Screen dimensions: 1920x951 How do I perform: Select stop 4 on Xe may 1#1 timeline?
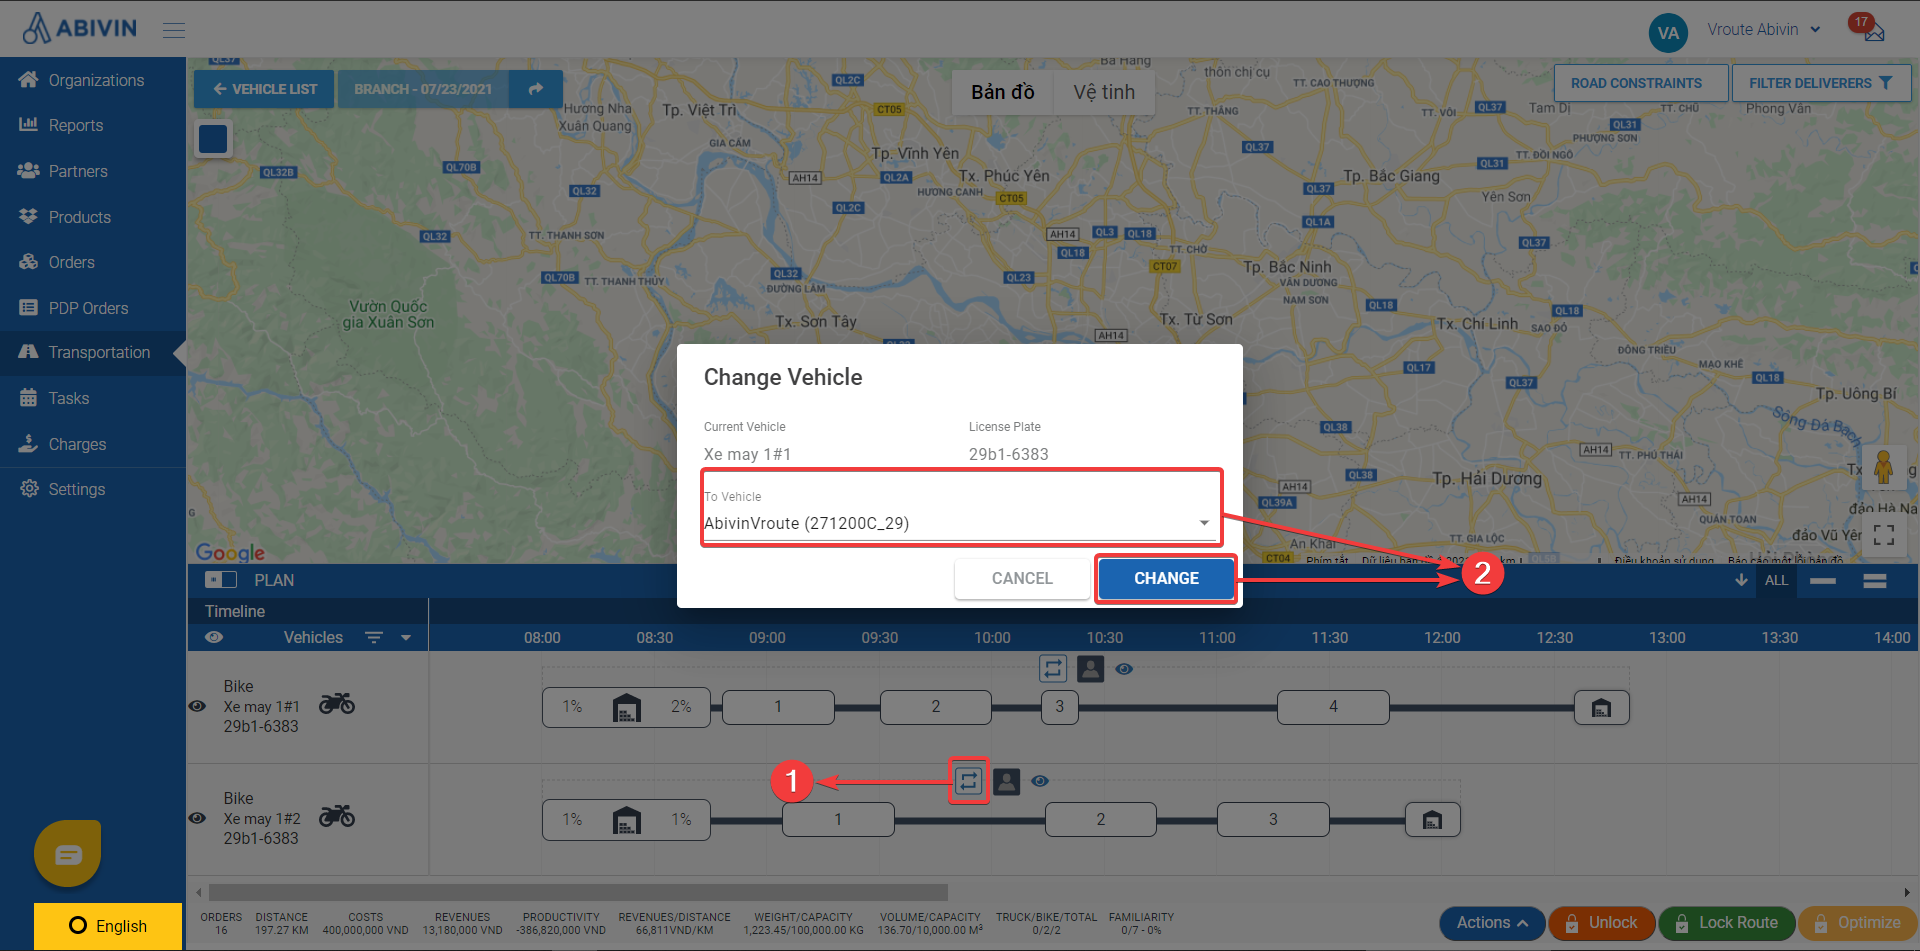1333,707
